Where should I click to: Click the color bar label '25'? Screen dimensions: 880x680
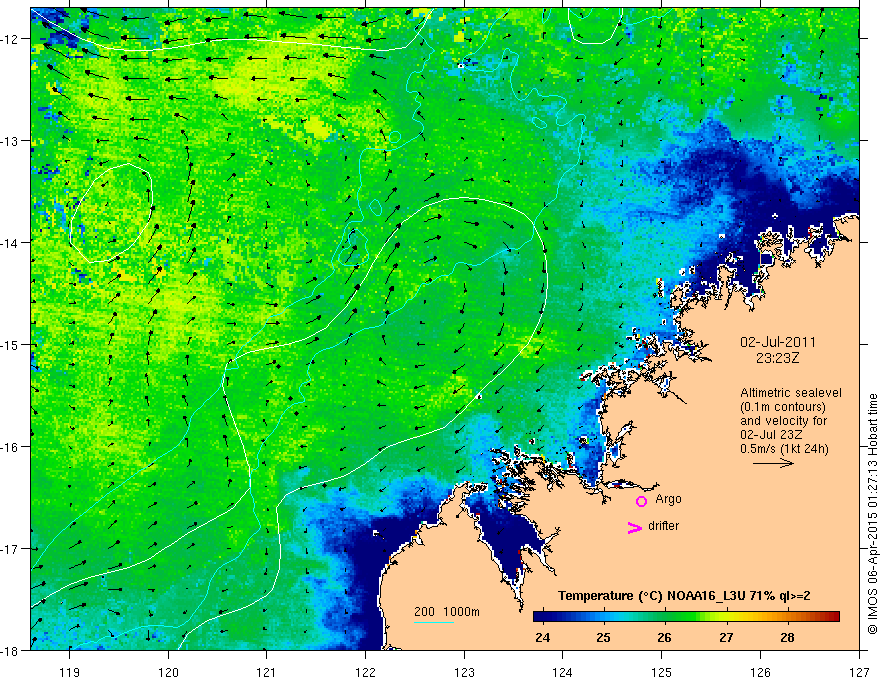(x=603, y=637)
